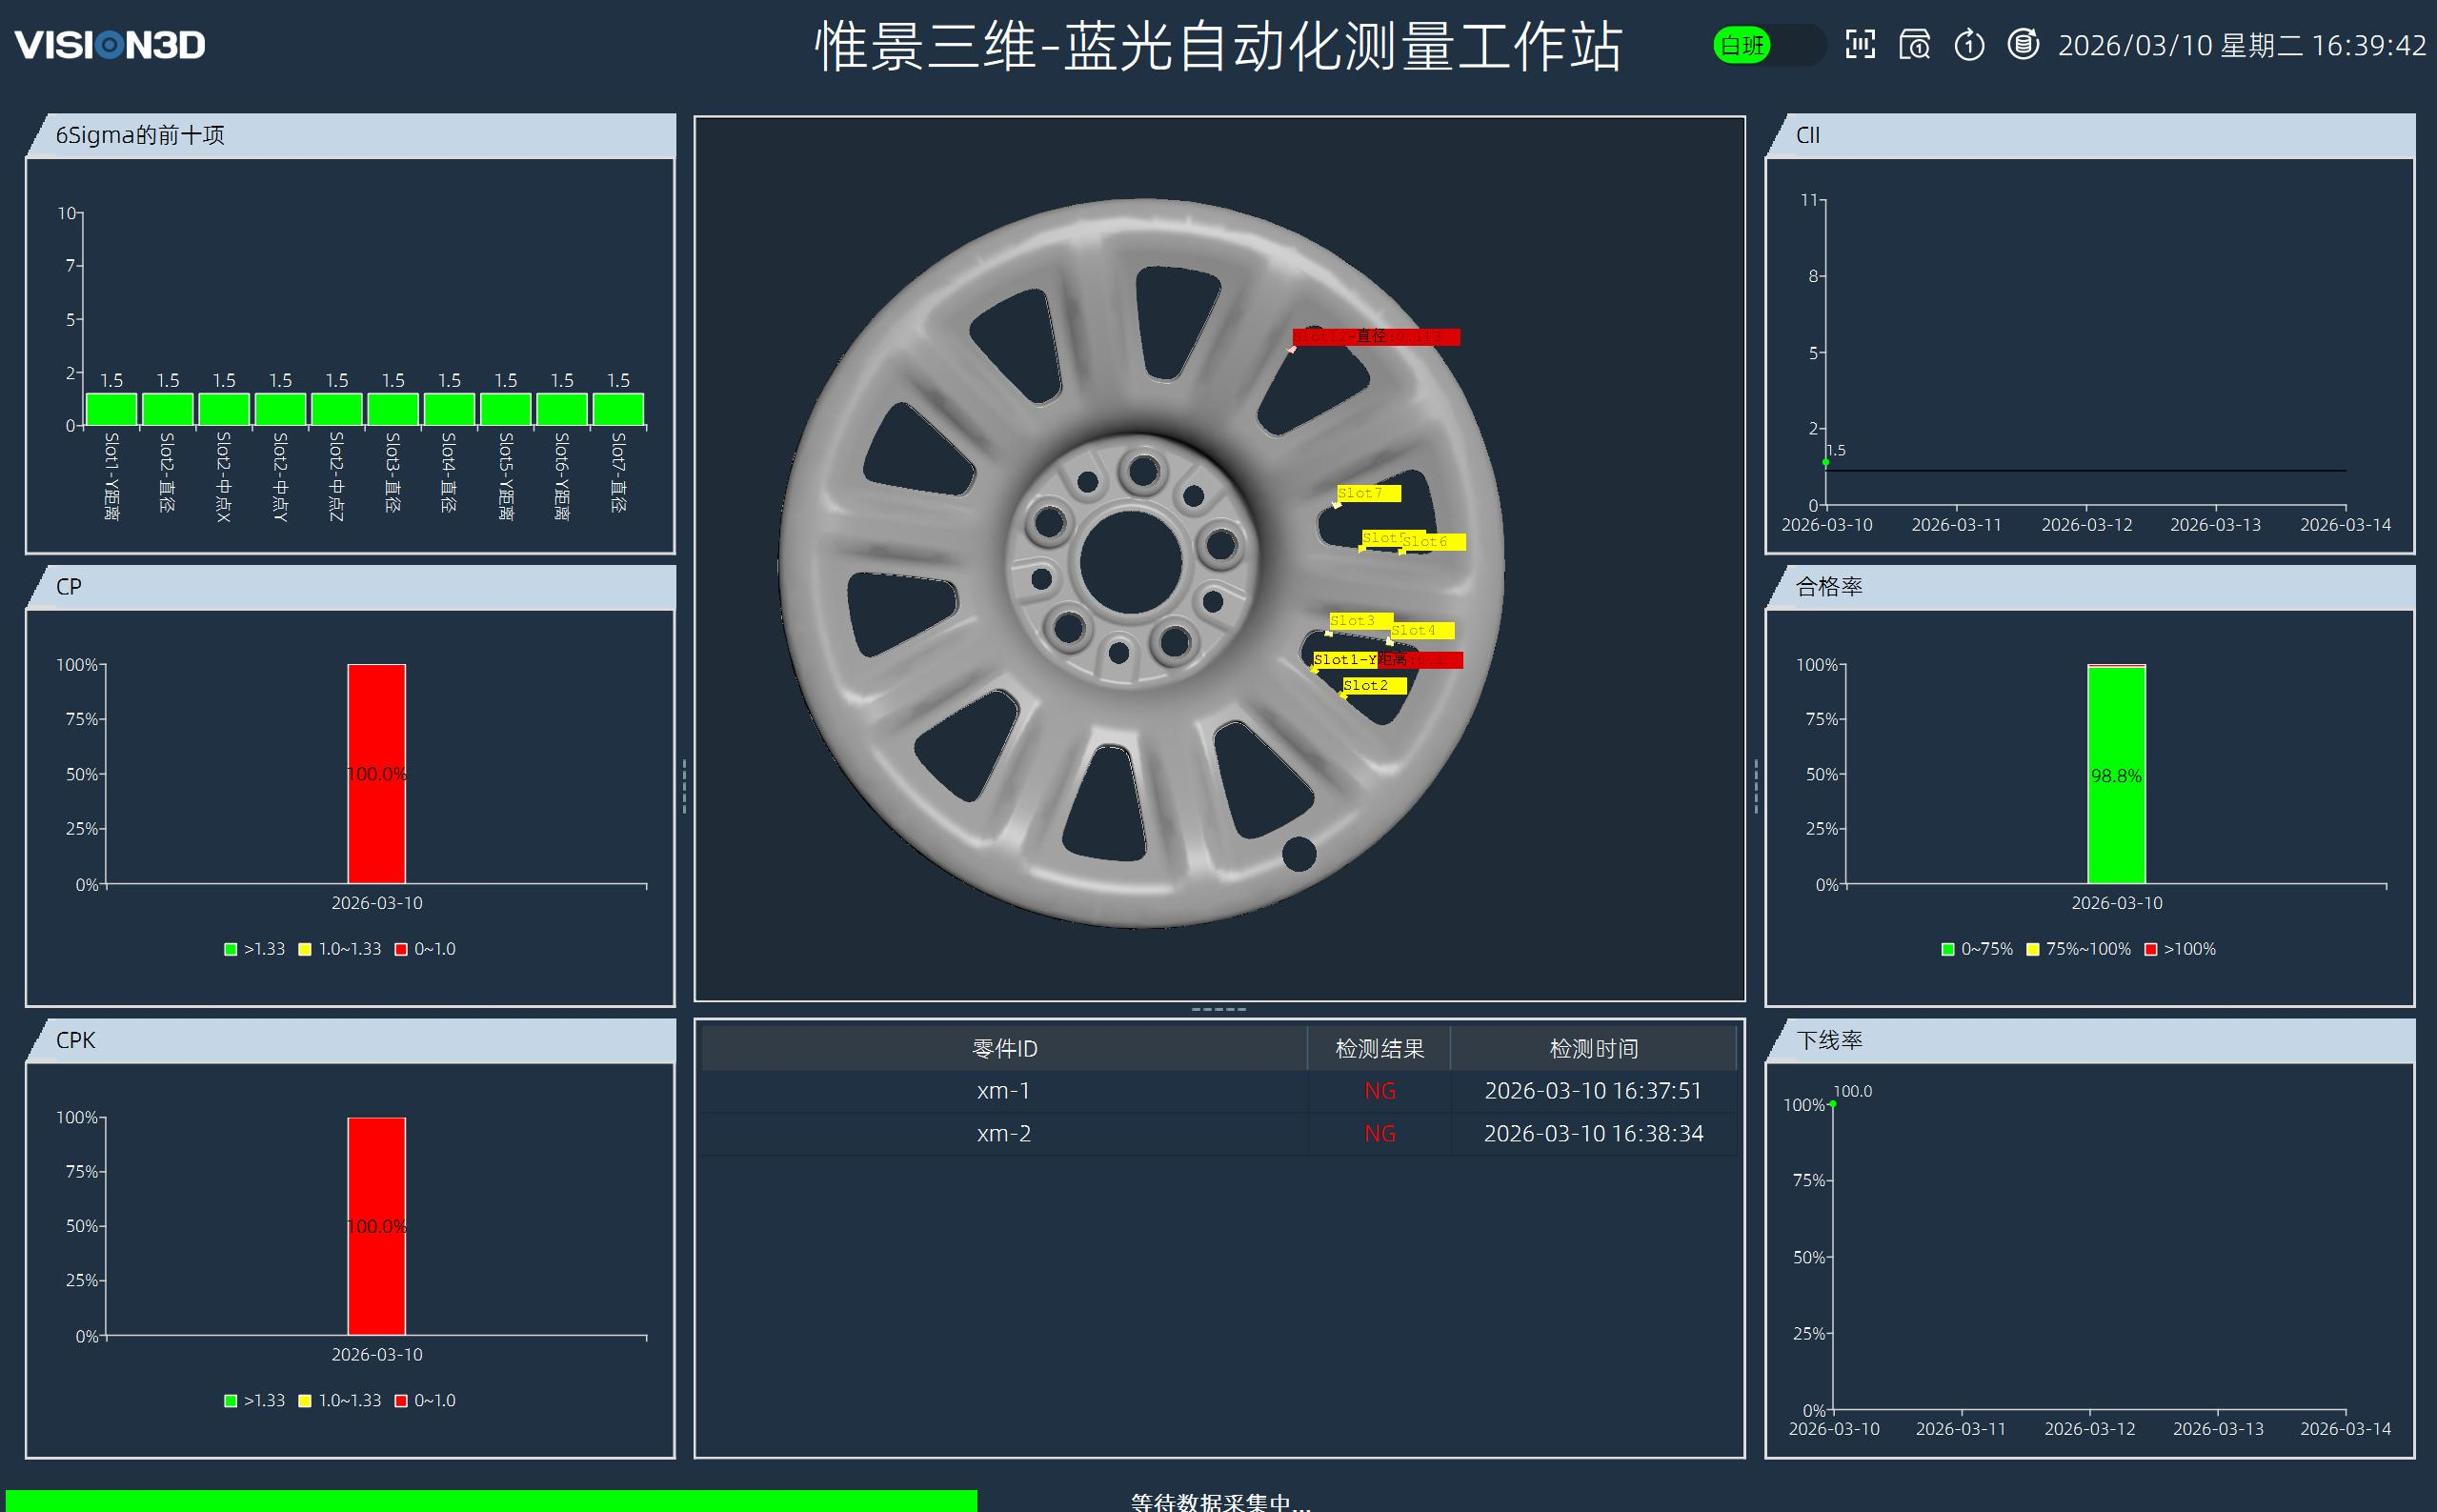Click the splitter handle below 3D view

tap(1219, 1009)
